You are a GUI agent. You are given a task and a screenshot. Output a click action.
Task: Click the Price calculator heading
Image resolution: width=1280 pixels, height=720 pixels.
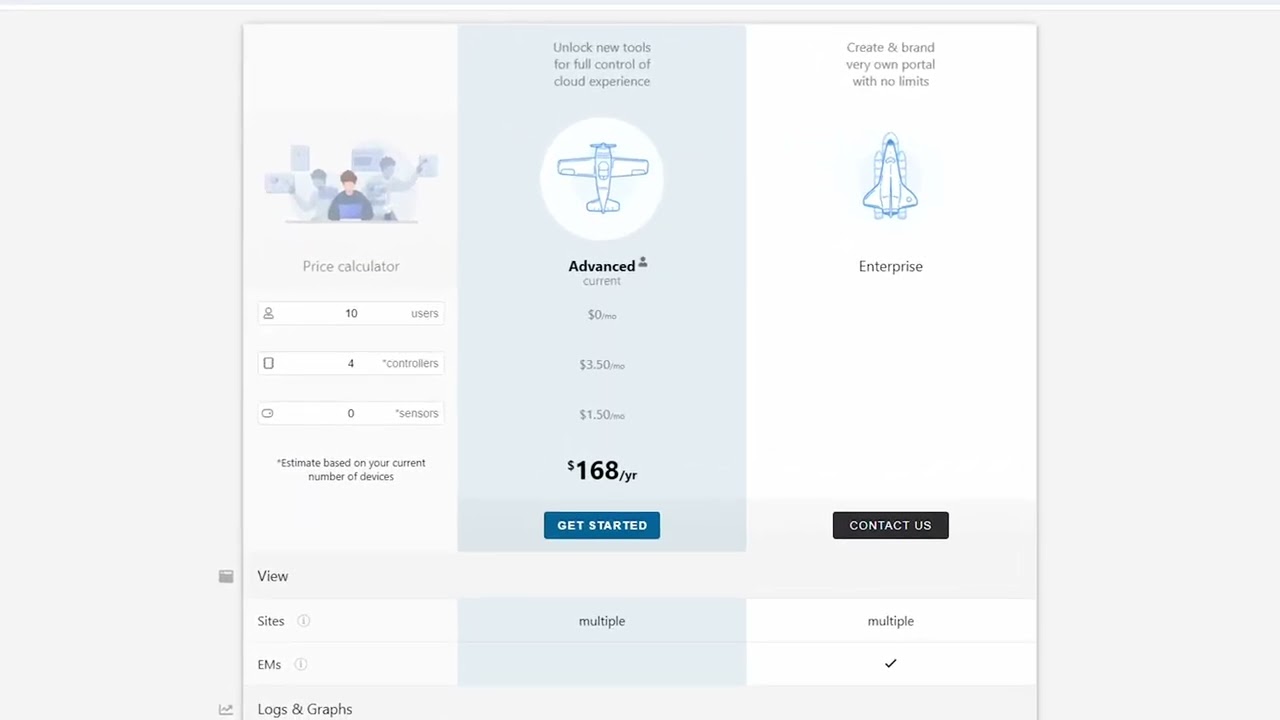click(x=351, y=266)
